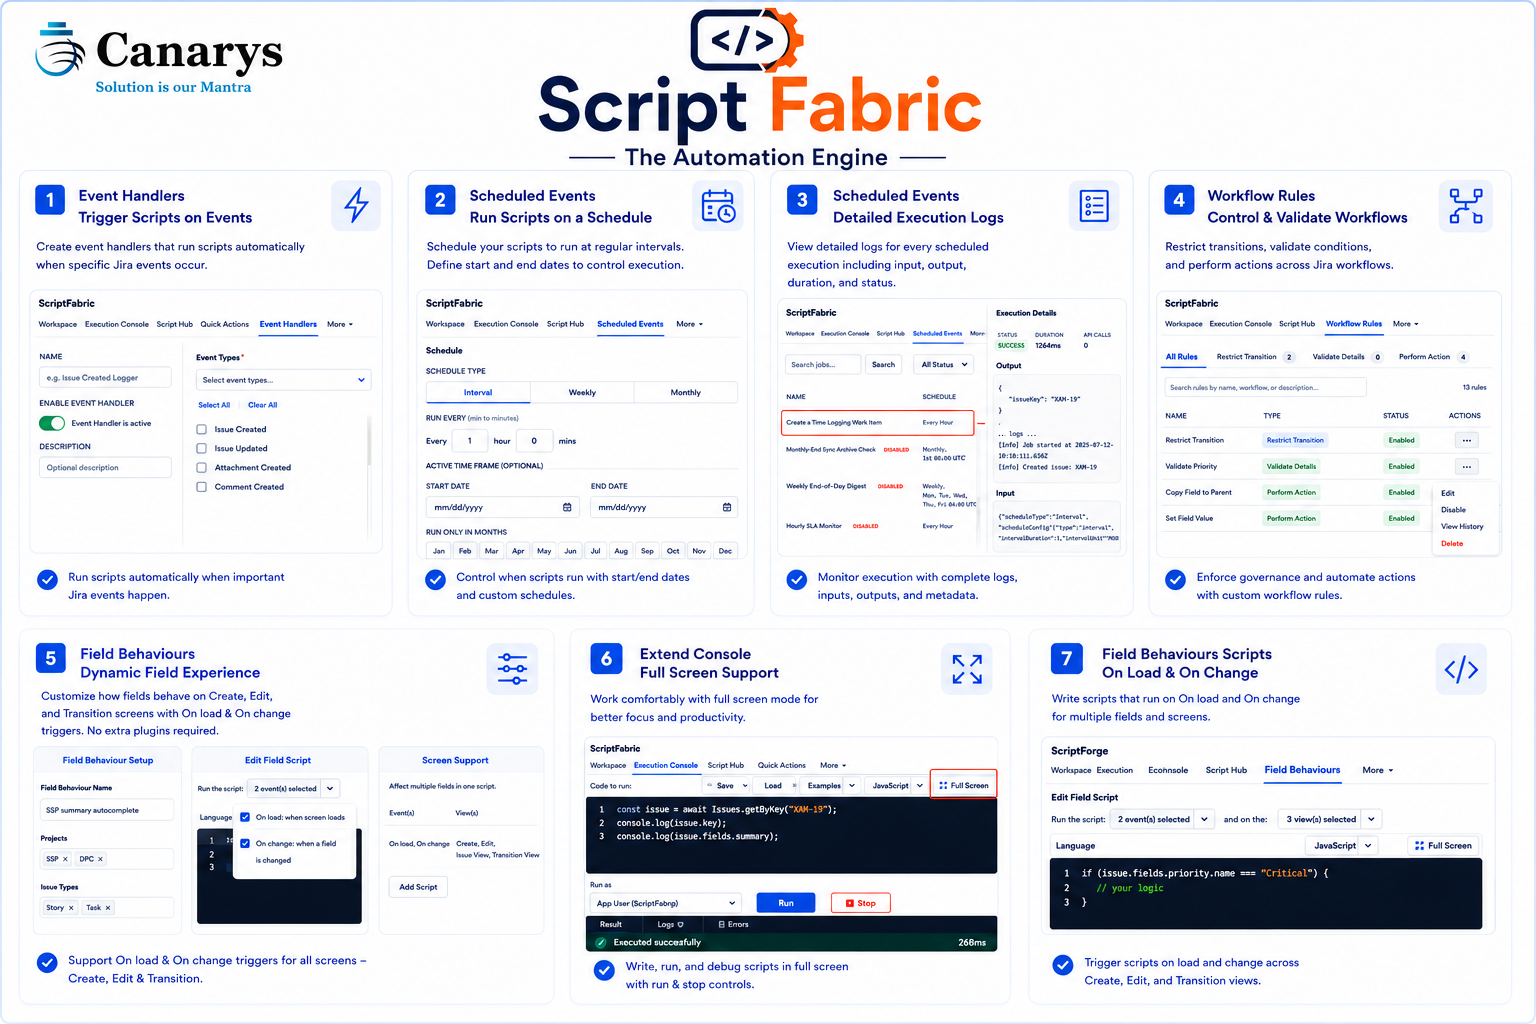
Task: Click the Detailed Execution Logs checklist icon
Action: click(x=1094, y=205)
